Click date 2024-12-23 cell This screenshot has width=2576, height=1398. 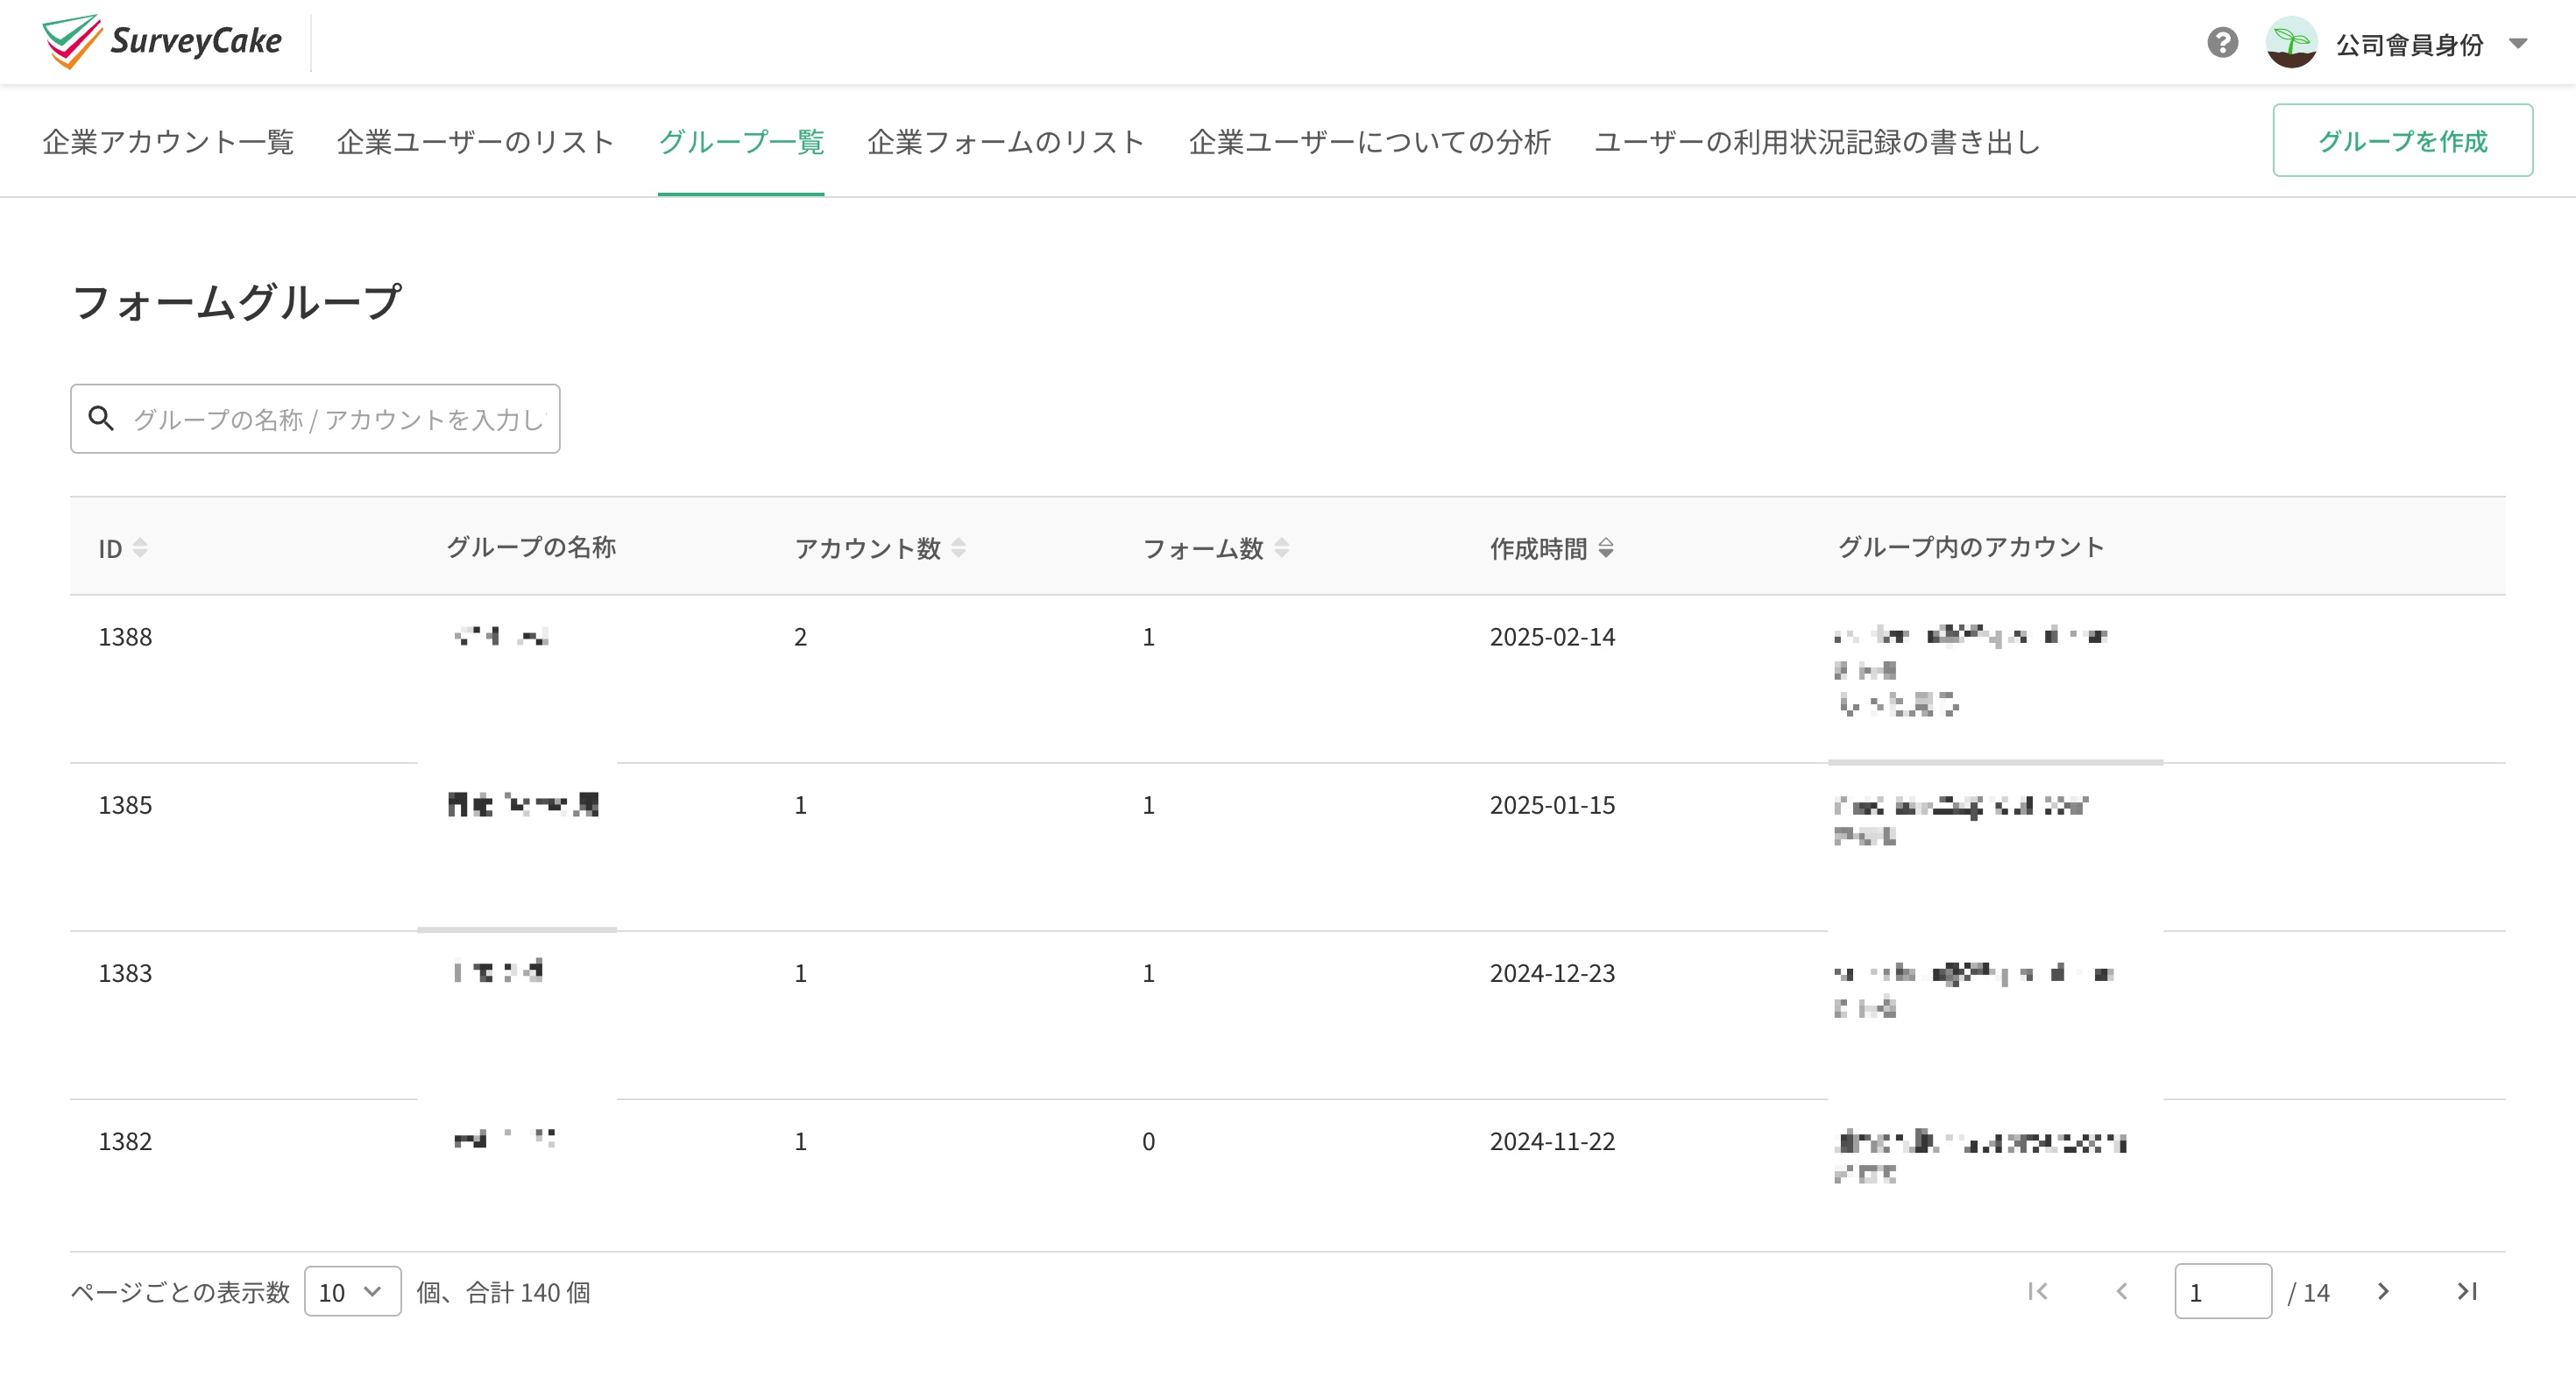pos(1552,973)
